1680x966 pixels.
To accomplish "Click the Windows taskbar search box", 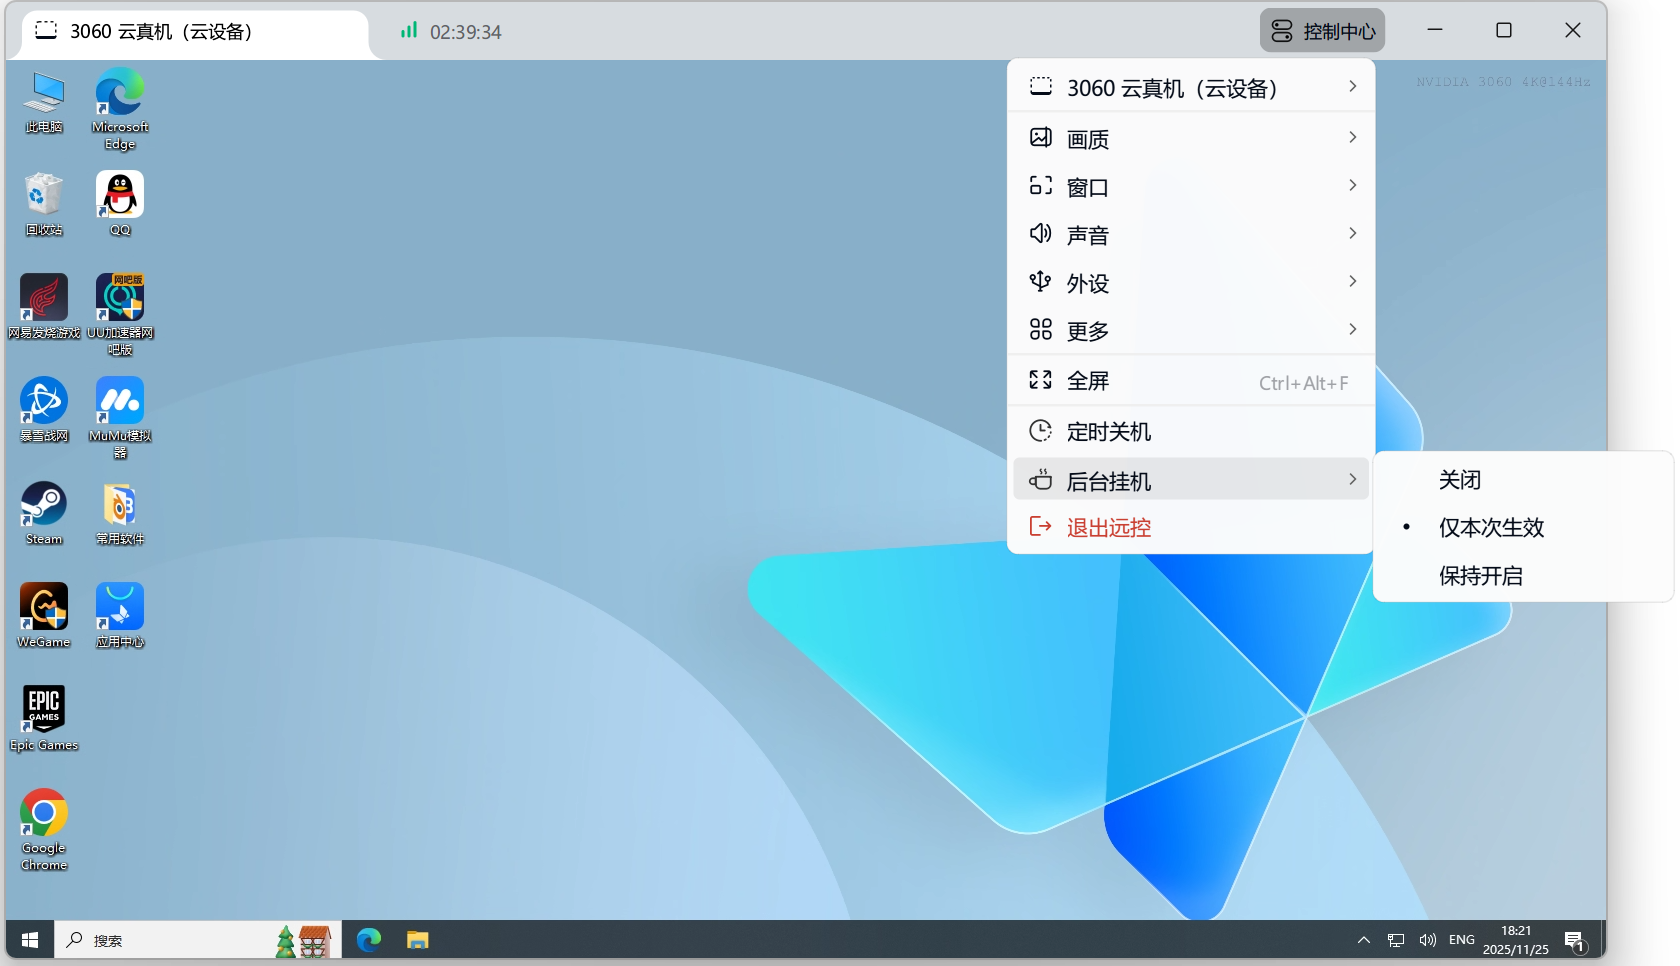I will pyautogui.click(x=170, y=940).
